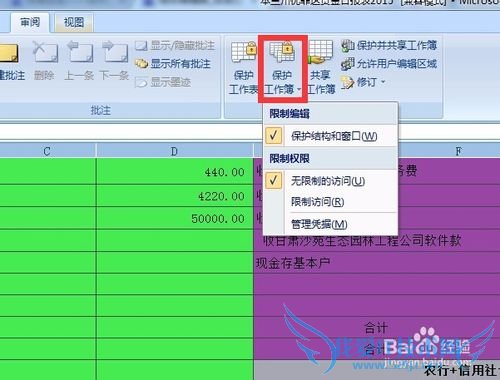Choose 限制访问(R) in the menu
This screenshot has height=380, width=500.
point(331,202)
